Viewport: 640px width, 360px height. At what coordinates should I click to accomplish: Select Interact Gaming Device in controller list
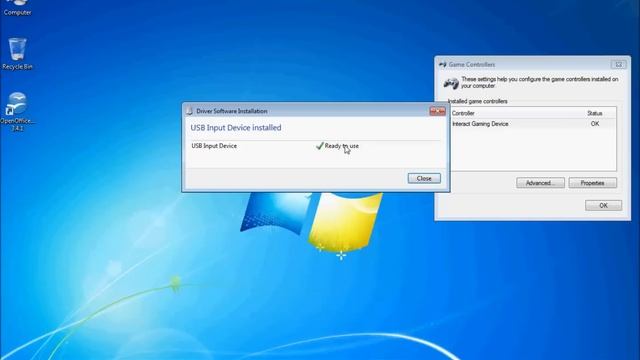coord(480,124)
